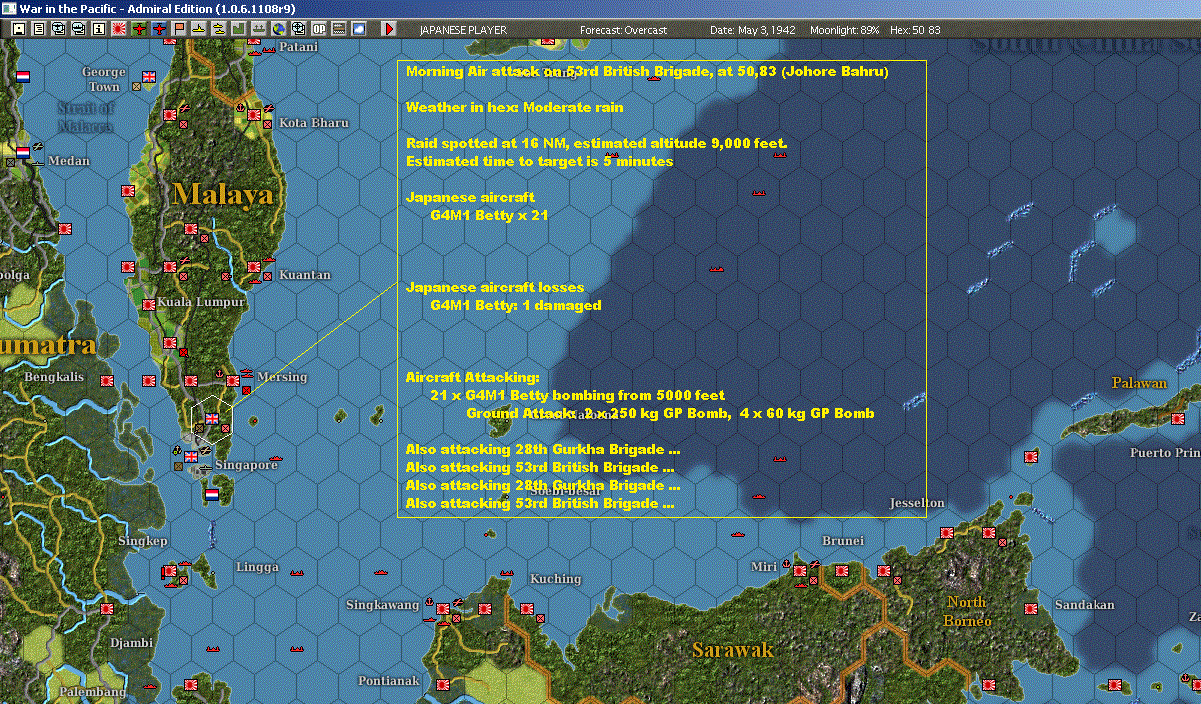The width and height of the screenshot is (1201, 704).
Task: Select red plane on green background icon
Action: (138, 29)
